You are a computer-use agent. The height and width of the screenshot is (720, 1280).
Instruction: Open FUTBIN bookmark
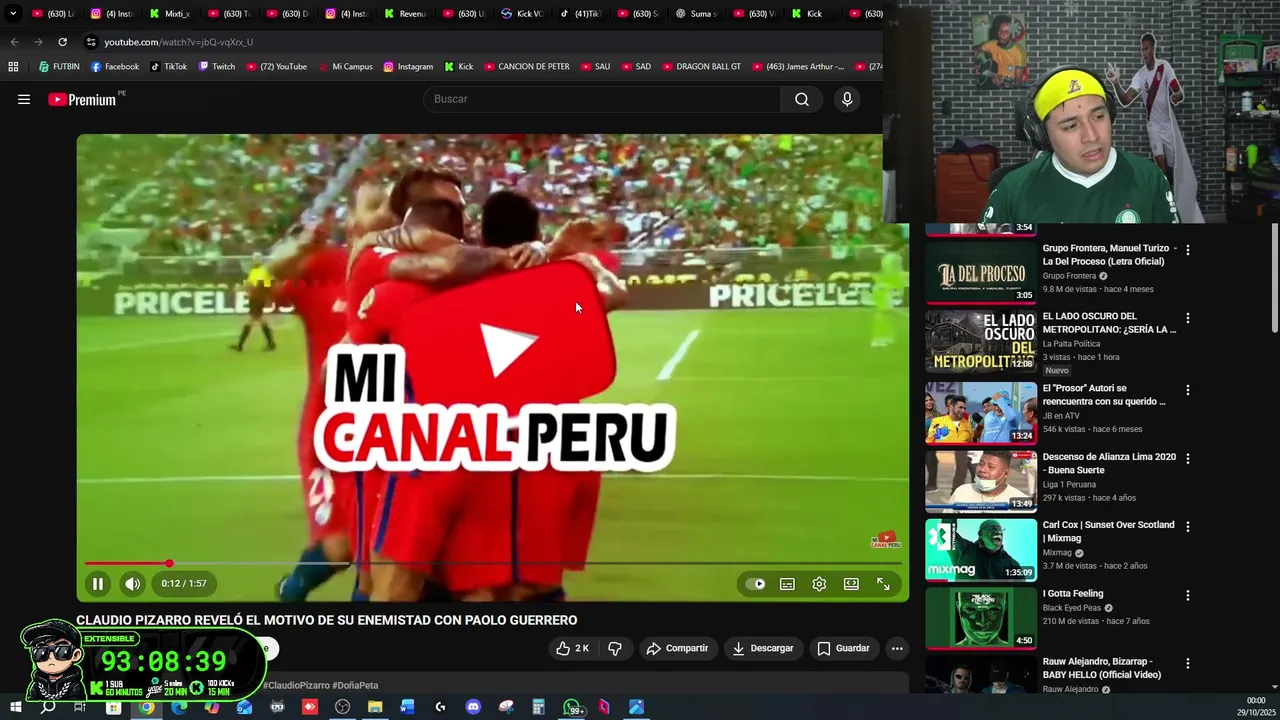[x=59, y=67]
